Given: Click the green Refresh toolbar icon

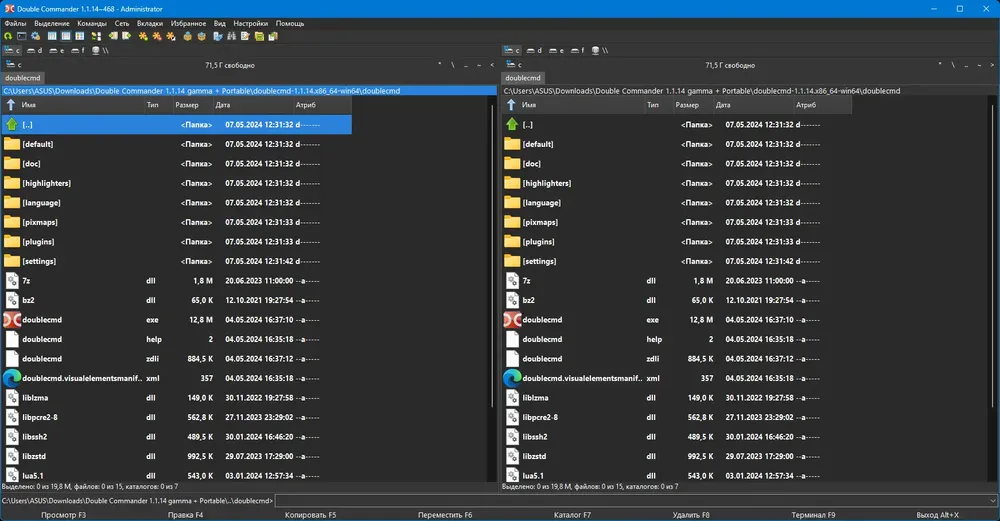Looking at the screenshot, I should tap(8, 36).
